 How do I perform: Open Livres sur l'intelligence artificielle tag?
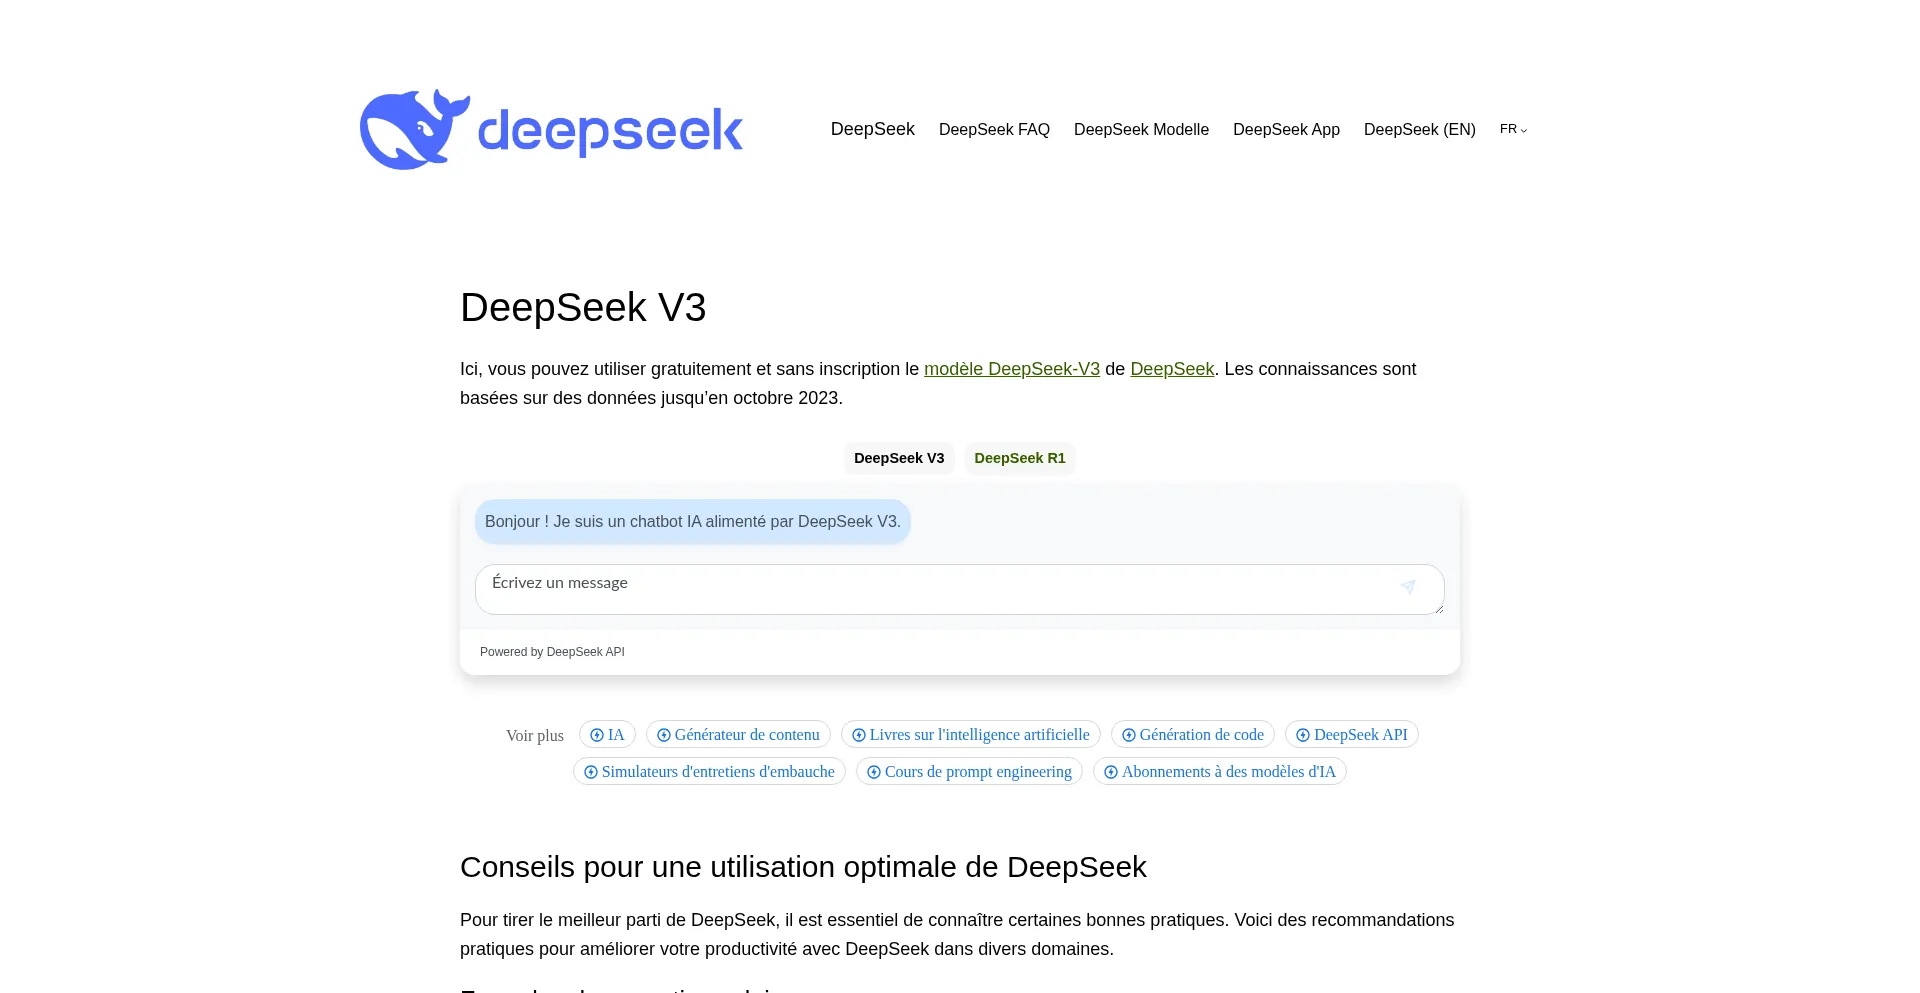coord(971,735)
